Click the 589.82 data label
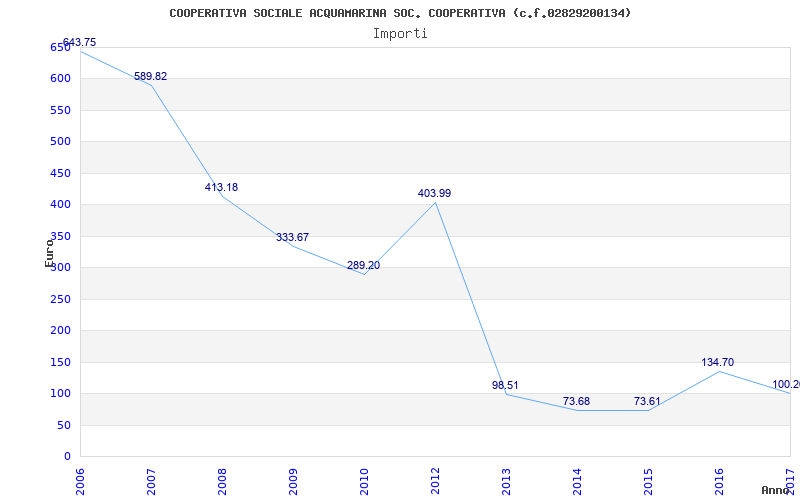This screenshot has width=800, height=500. (151, 77)
